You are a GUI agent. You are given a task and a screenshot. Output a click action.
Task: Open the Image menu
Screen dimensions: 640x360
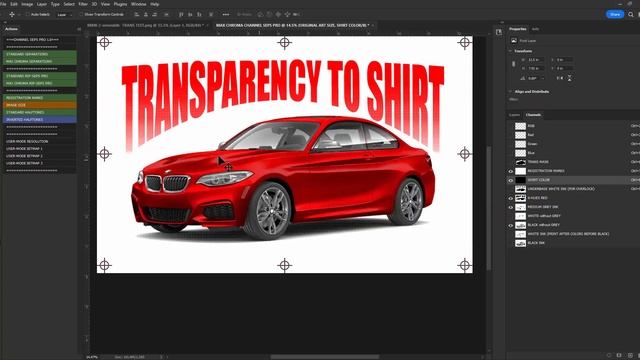pyautogui.click(x=27, y=4)
